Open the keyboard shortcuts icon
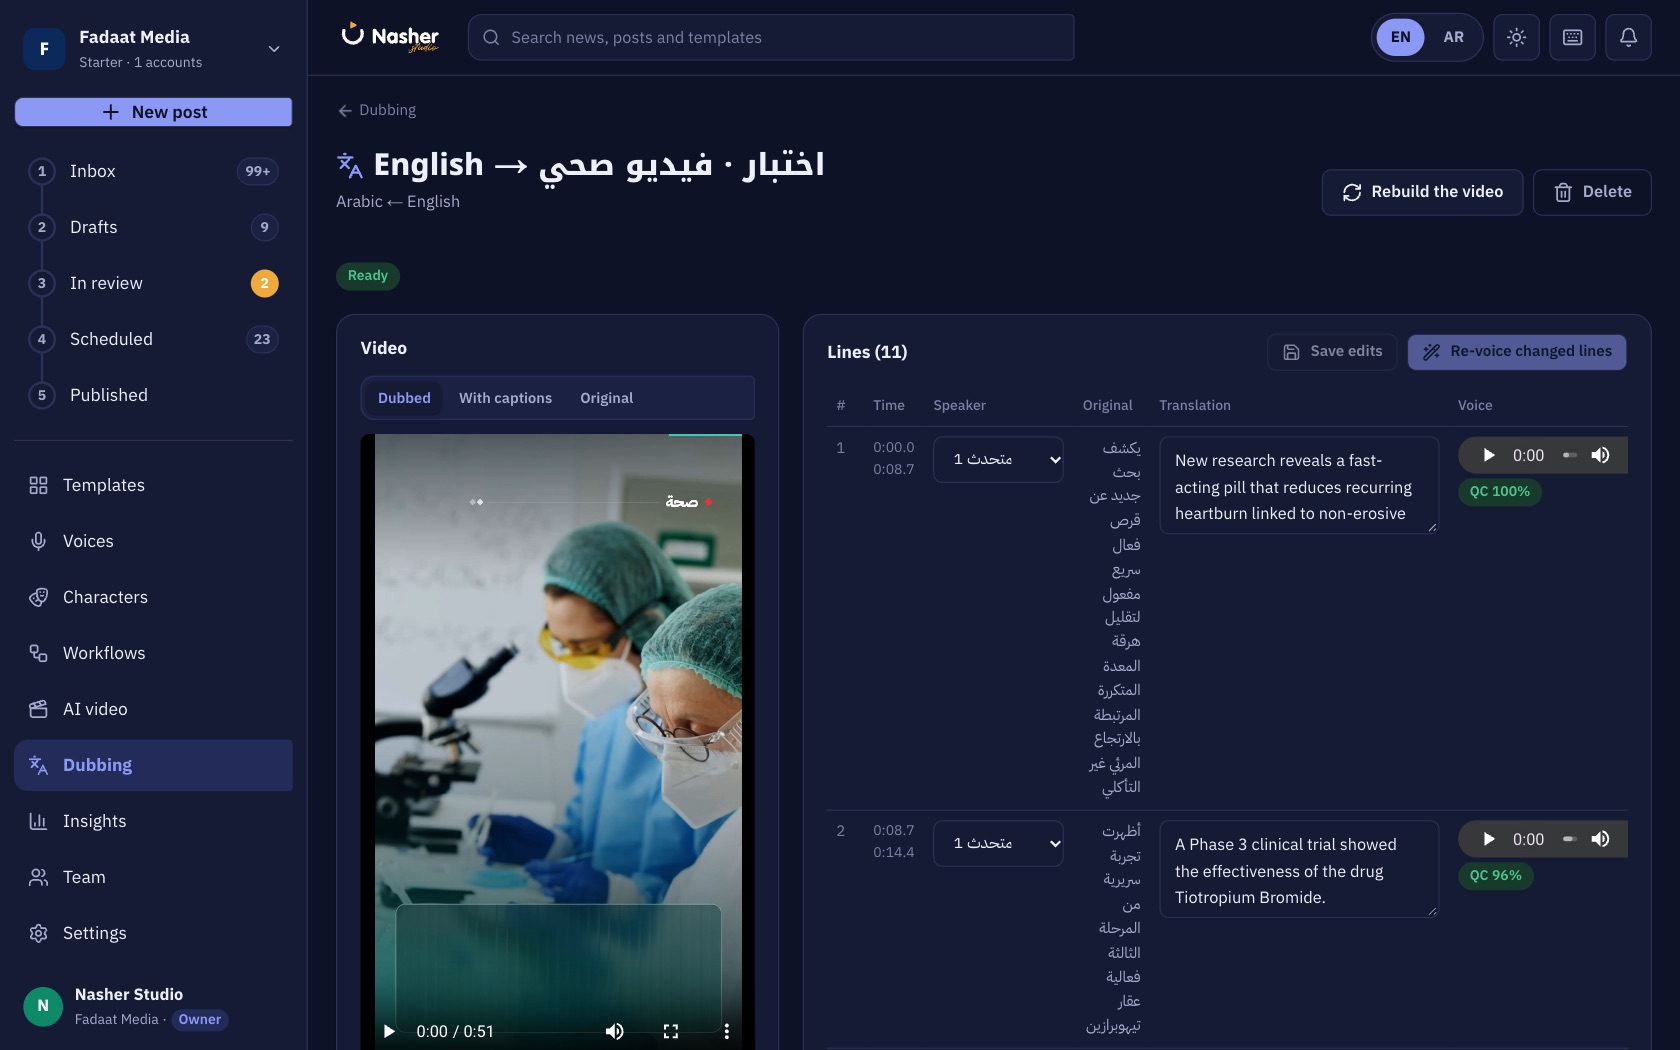1680x1050 pixels. click(x=1572, y=38)
